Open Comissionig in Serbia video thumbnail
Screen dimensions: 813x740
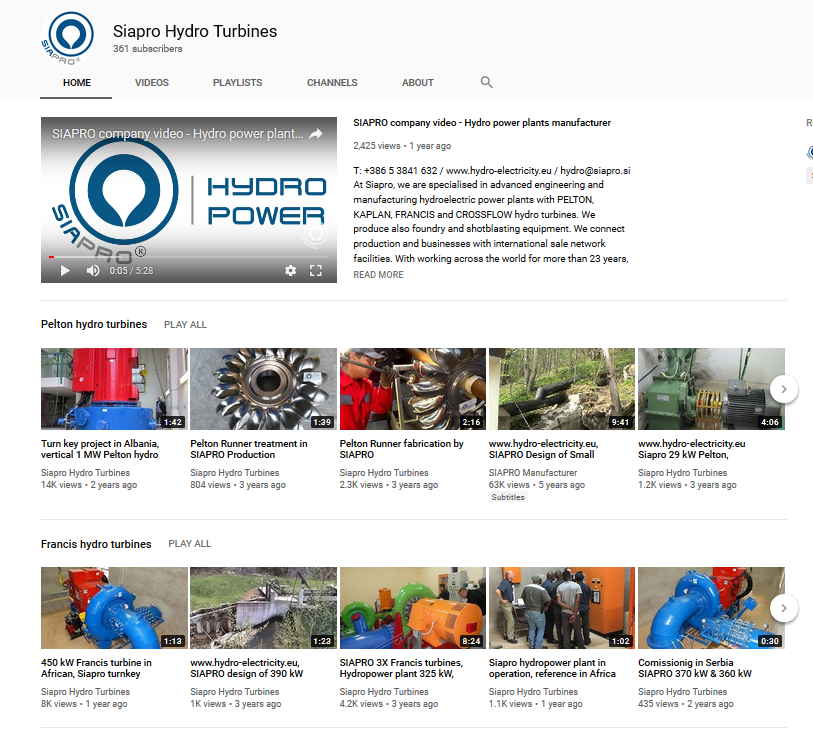click(x=711, y=608)
